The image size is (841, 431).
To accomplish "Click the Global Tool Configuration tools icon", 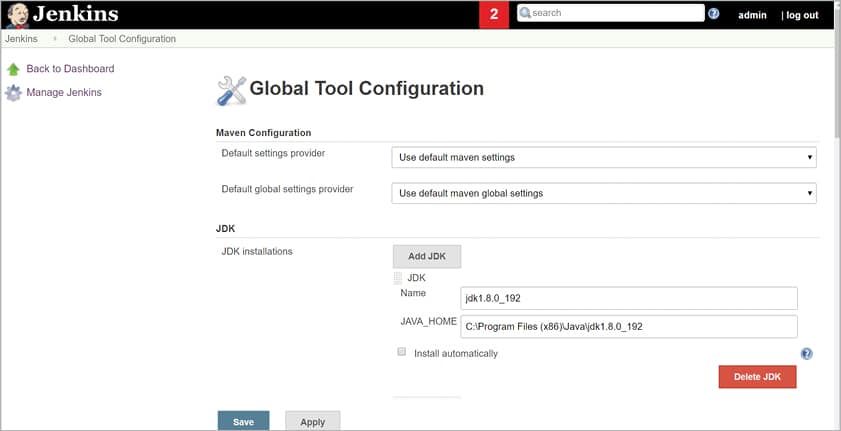I will [x=231, y=90].
